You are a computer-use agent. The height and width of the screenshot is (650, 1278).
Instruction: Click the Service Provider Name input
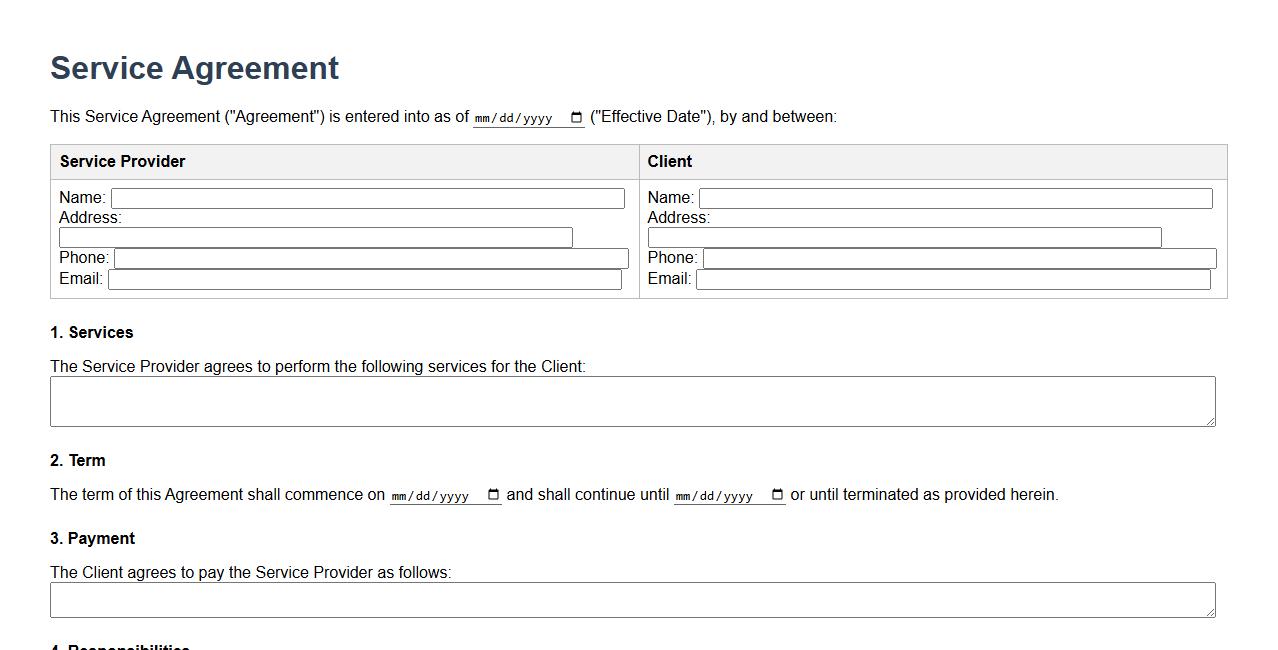pyautogui.click(x=368, y=198)
